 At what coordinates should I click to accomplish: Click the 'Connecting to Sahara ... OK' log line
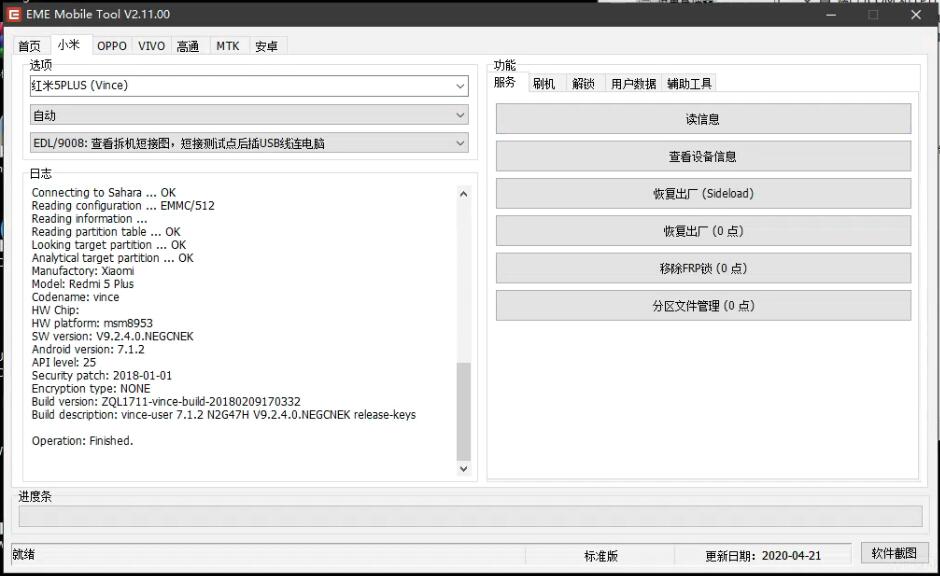click(x=104, y=192)
